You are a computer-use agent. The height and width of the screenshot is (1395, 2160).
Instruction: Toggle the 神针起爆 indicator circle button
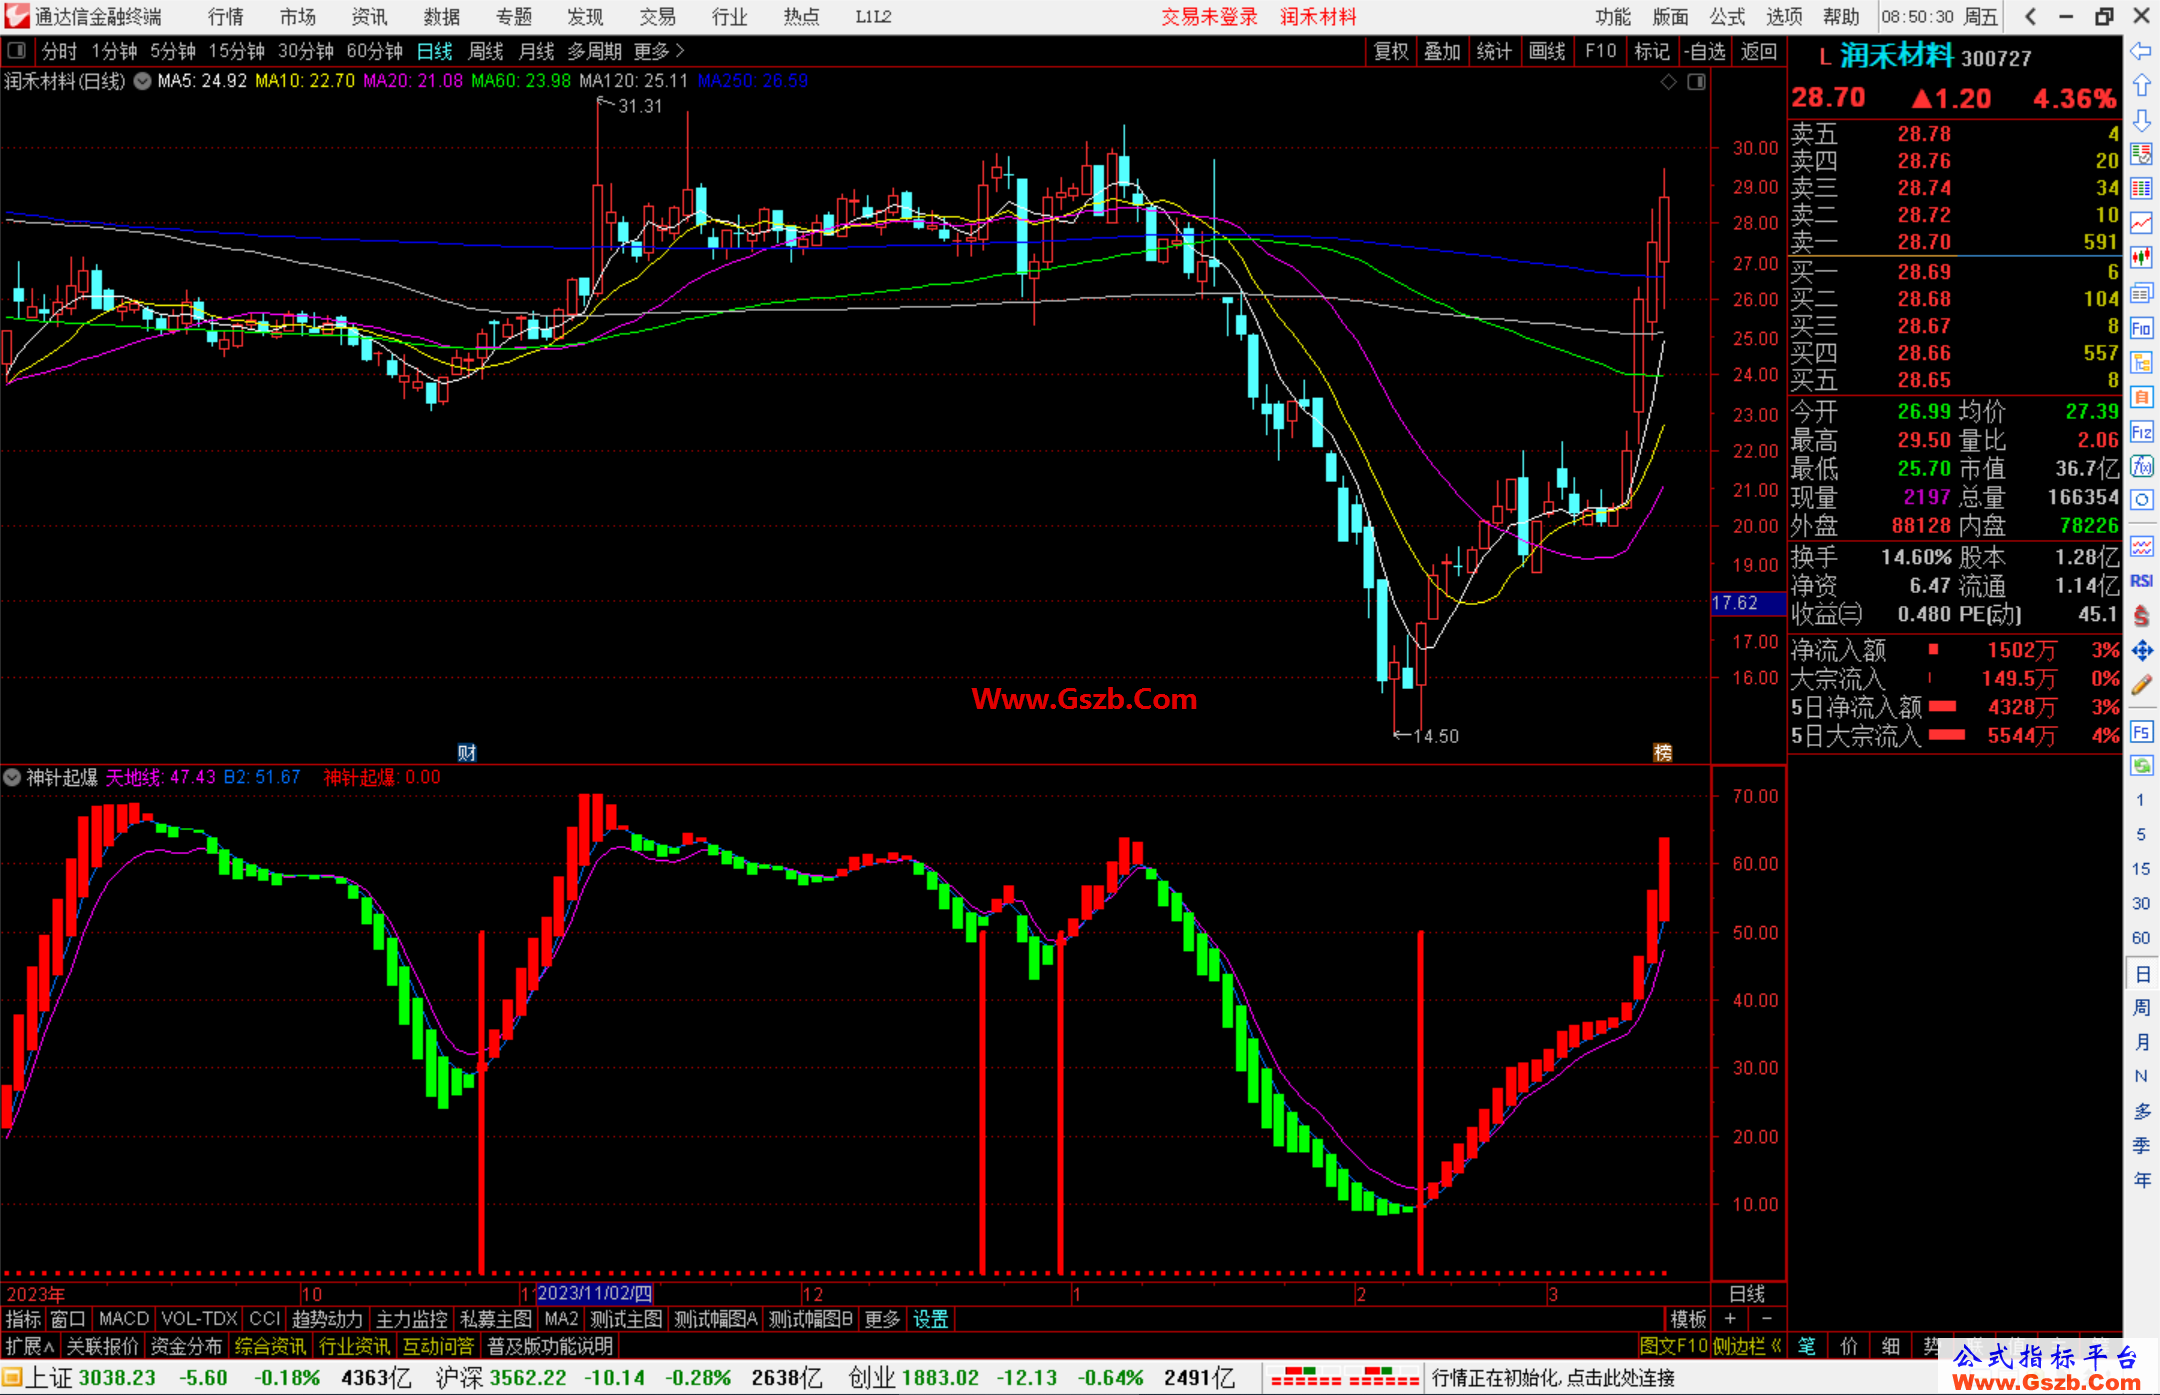12,777
